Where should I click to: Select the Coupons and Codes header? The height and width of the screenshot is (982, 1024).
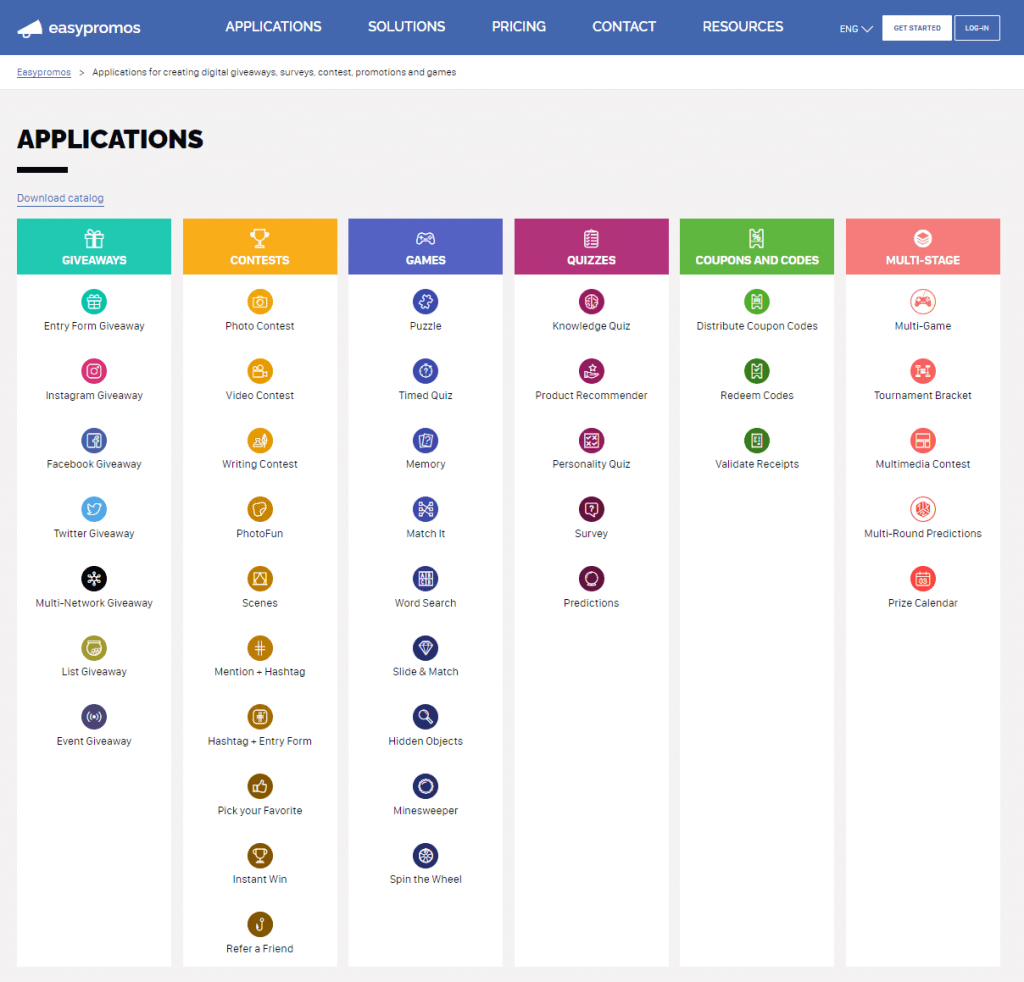coord(757,246)
